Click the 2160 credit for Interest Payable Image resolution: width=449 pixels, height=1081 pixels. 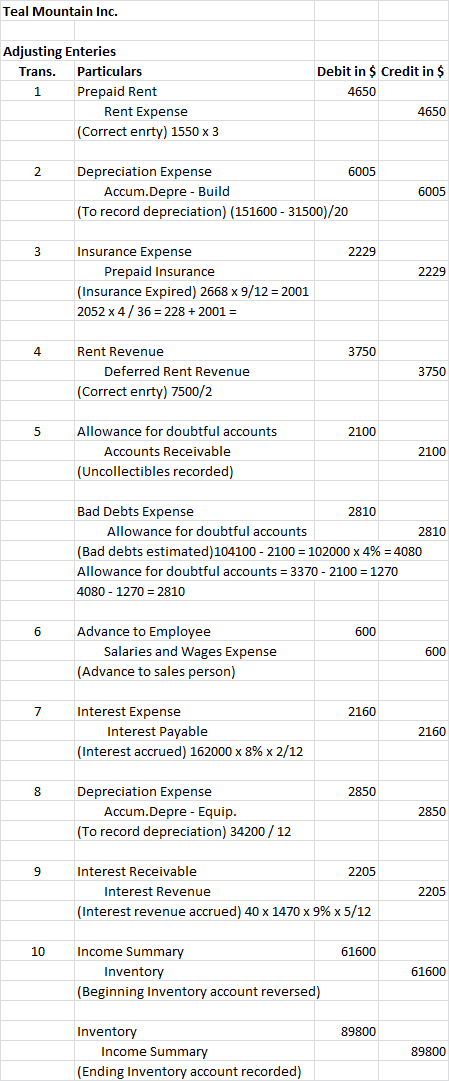click(x=432, y=731)
